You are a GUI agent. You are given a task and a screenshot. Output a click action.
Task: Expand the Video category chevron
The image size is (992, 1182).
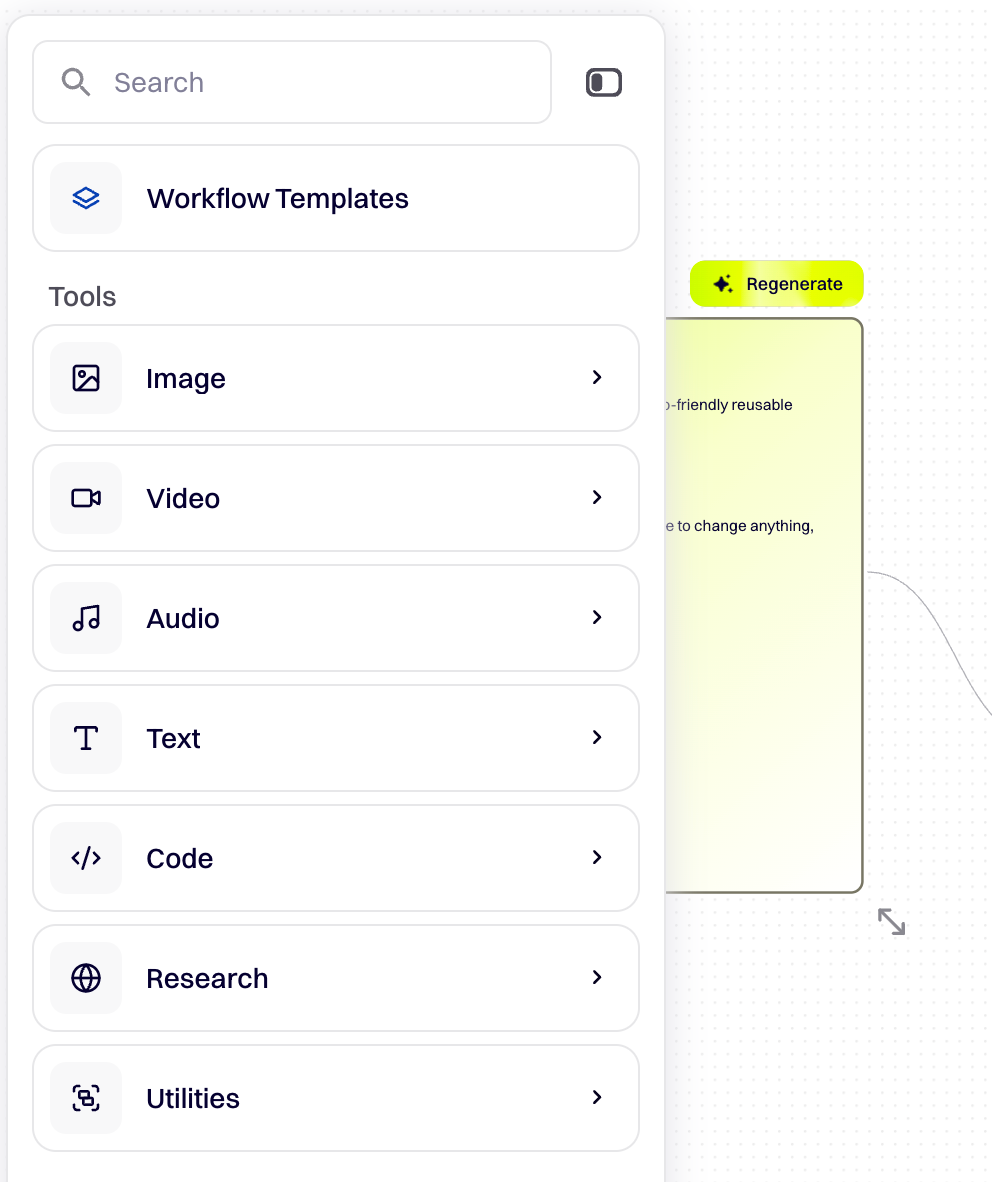[x=597, y=497]
